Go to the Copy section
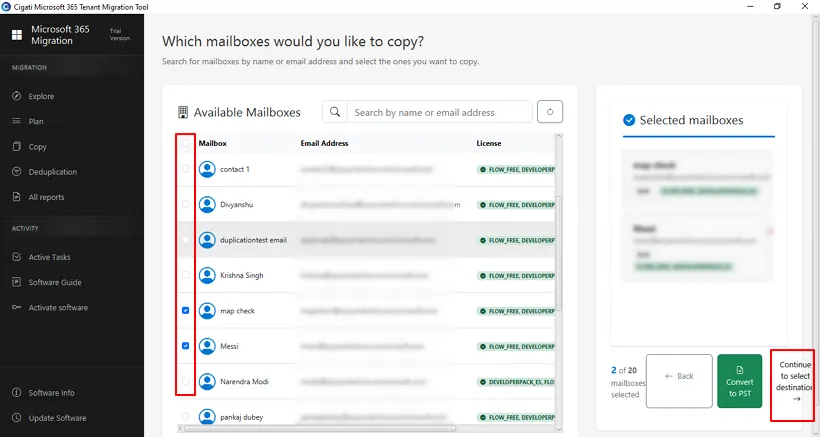The width and height of the screenshot is (820, 437). tap(37, 147)
